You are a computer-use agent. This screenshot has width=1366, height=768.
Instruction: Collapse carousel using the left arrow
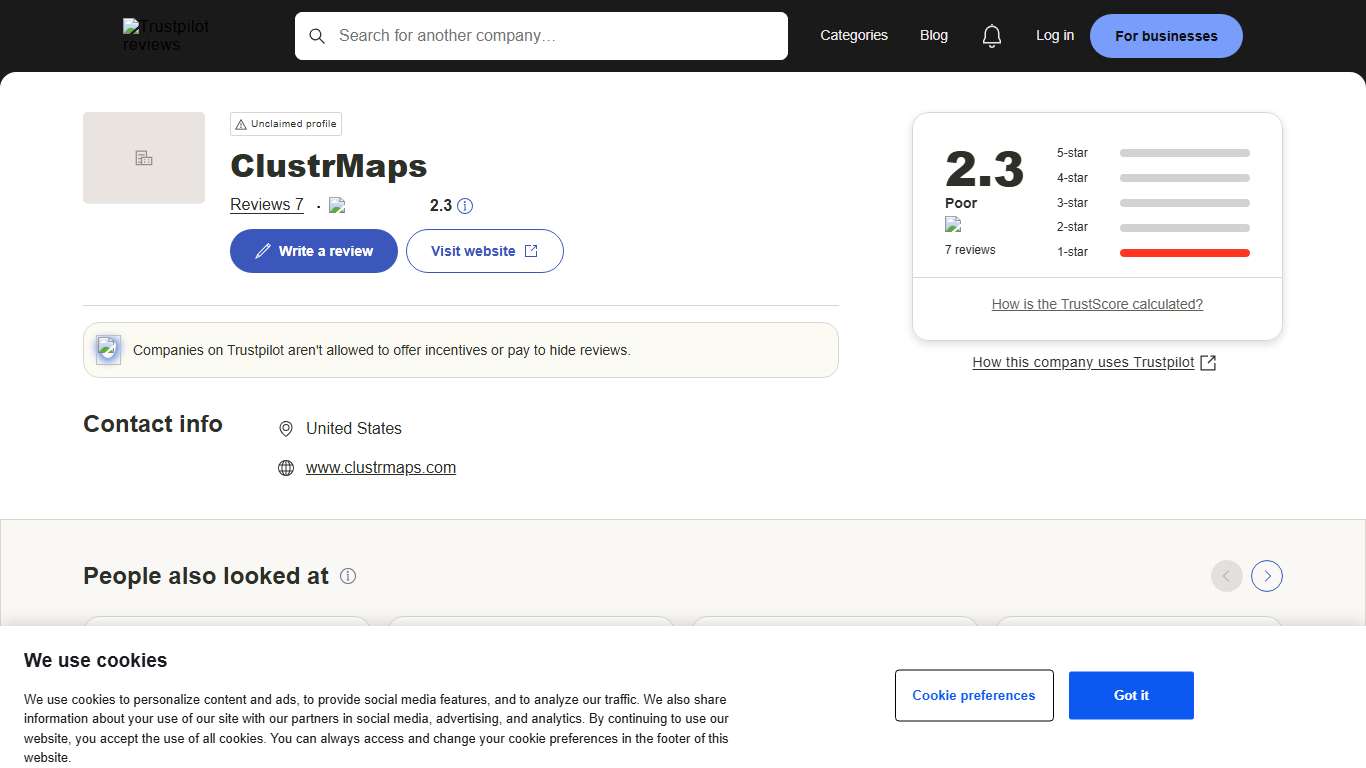click(x=1227, y=576)
